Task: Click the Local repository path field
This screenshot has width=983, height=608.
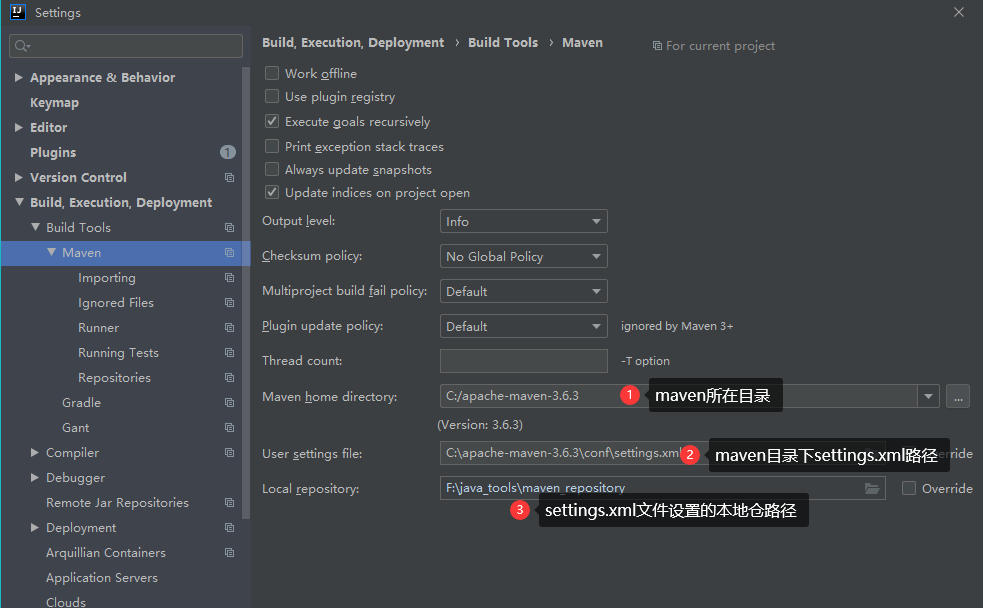Action: tap(663, 488)
